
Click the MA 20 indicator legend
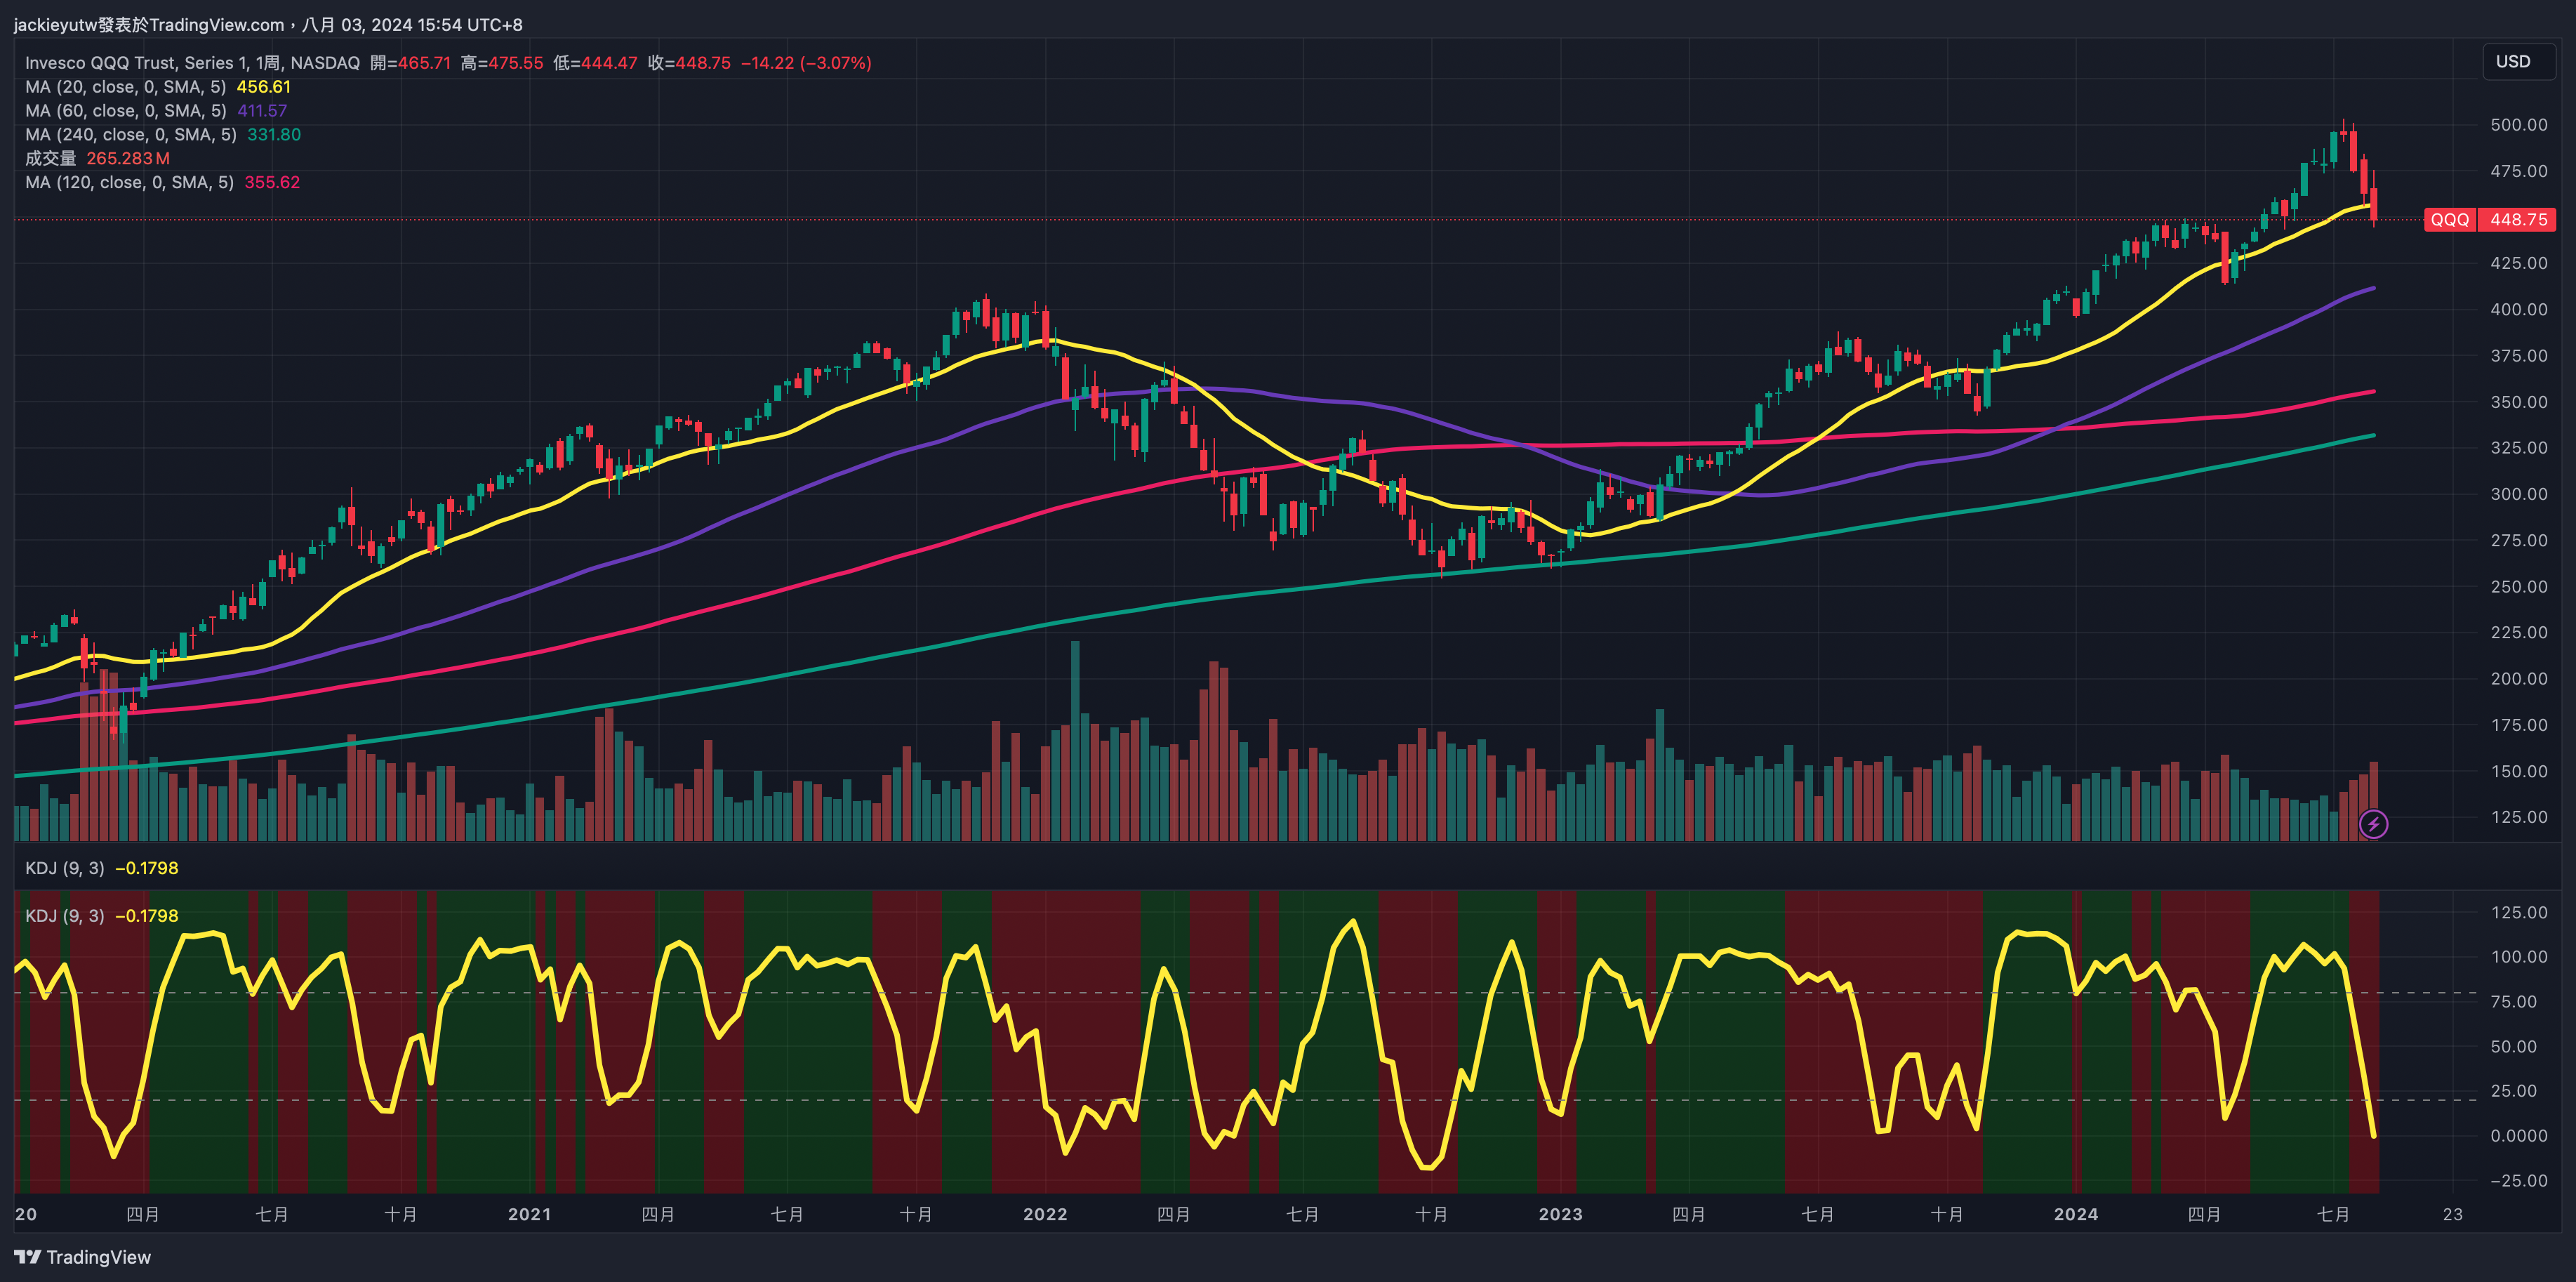(x=125, y=87)
